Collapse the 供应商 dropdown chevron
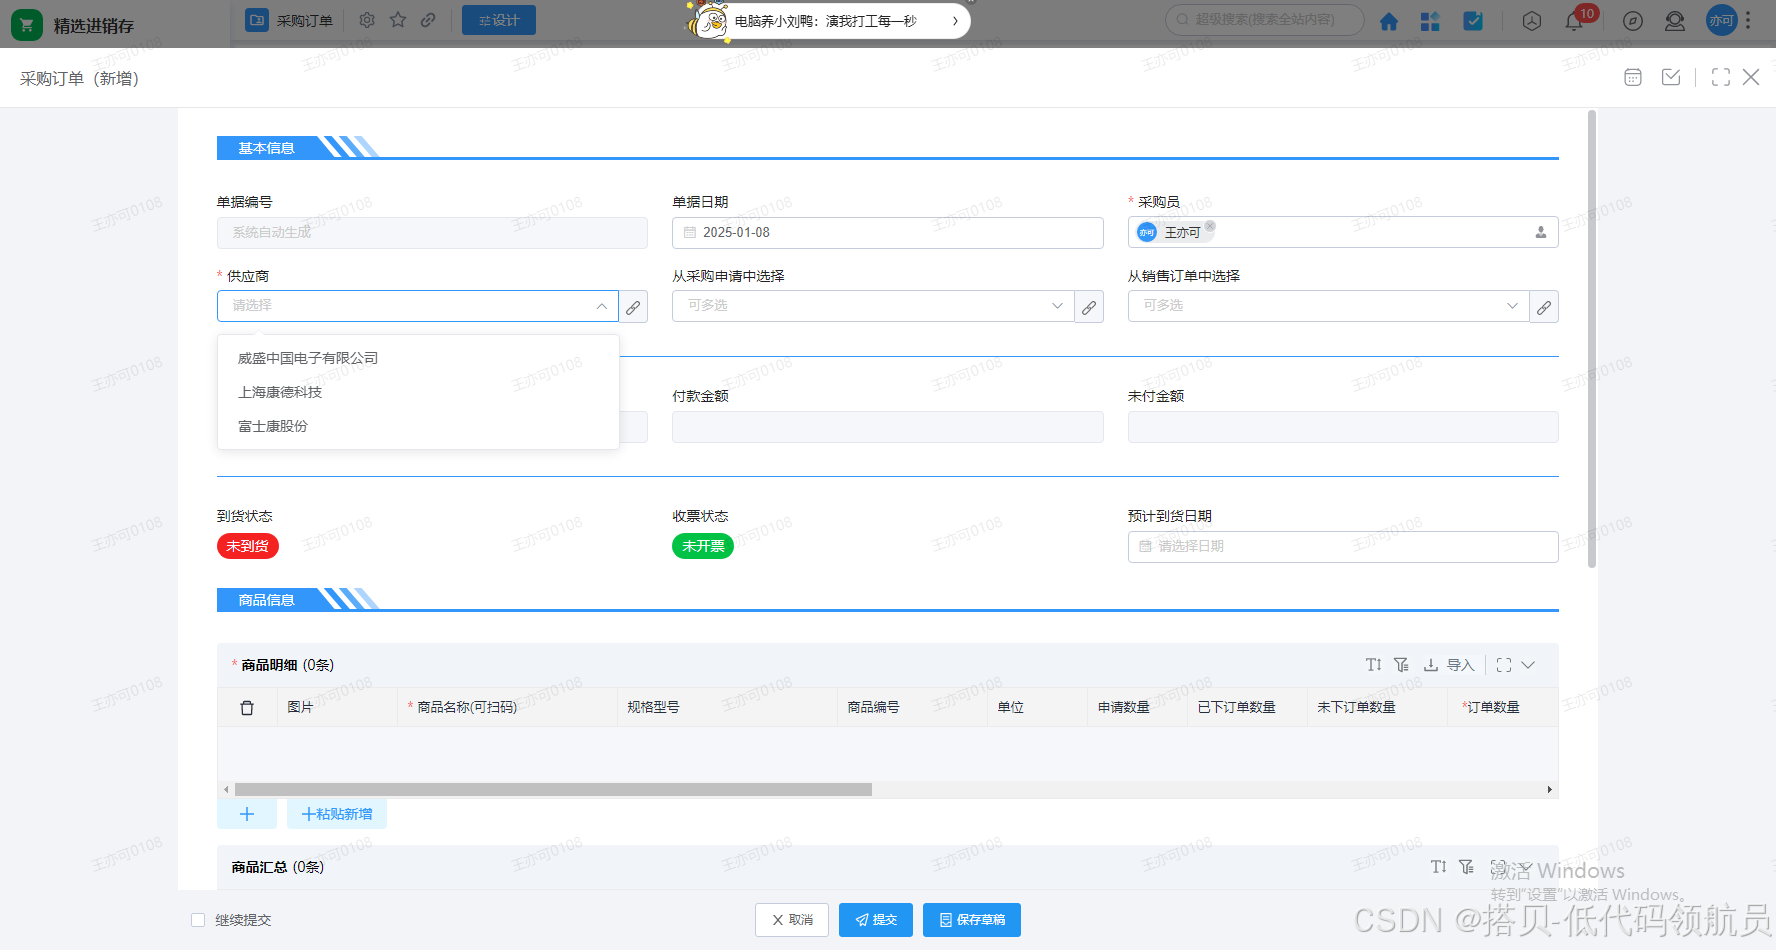This screenshot has width=1776, height=950. (601, 306)
